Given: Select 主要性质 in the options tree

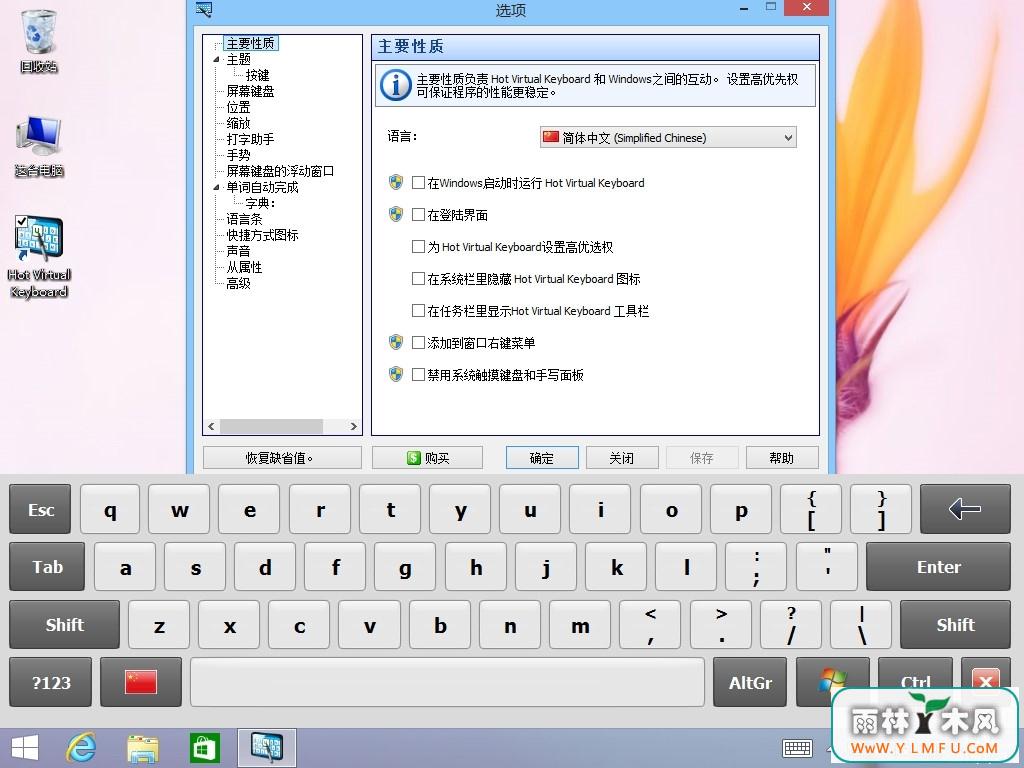Looking at the screenshot, I should tap(250, 44).
